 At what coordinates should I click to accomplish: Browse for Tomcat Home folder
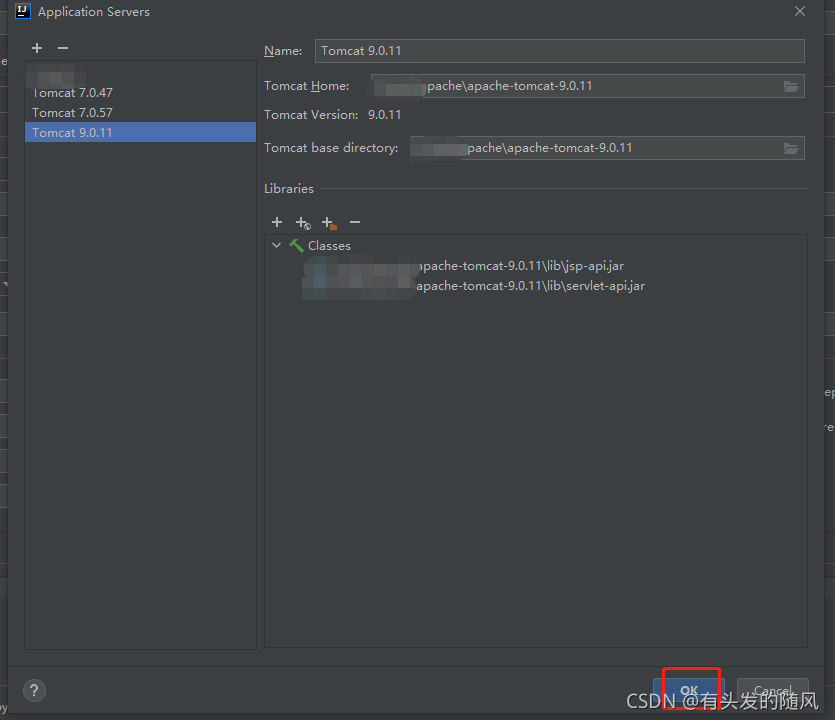[x=791, y=86]
